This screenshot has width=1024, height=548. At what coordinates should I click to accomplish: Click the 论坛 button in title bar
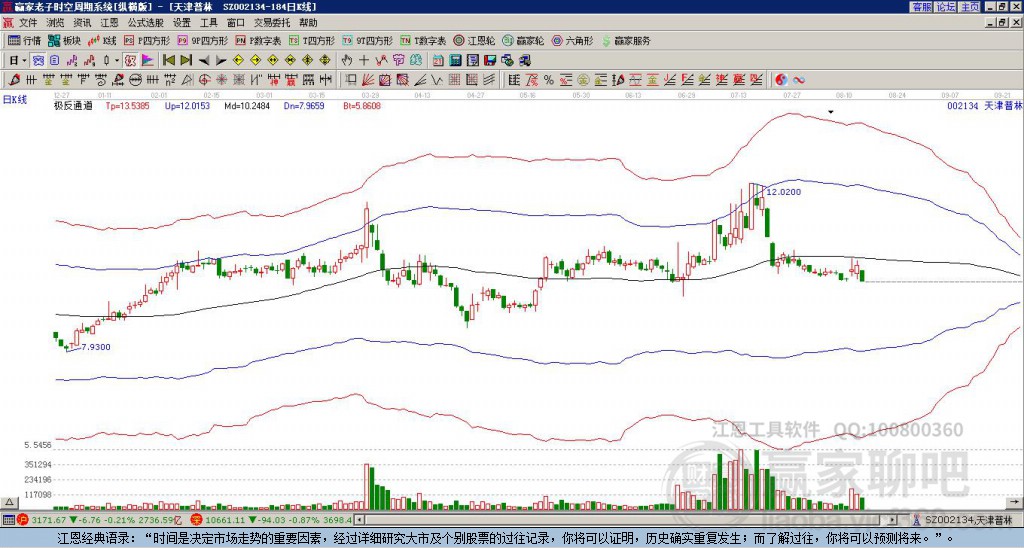click(946, 7)
